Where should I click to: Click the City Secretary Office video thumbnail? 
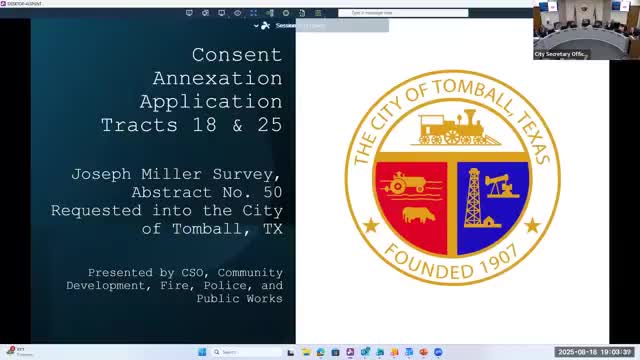587,30
